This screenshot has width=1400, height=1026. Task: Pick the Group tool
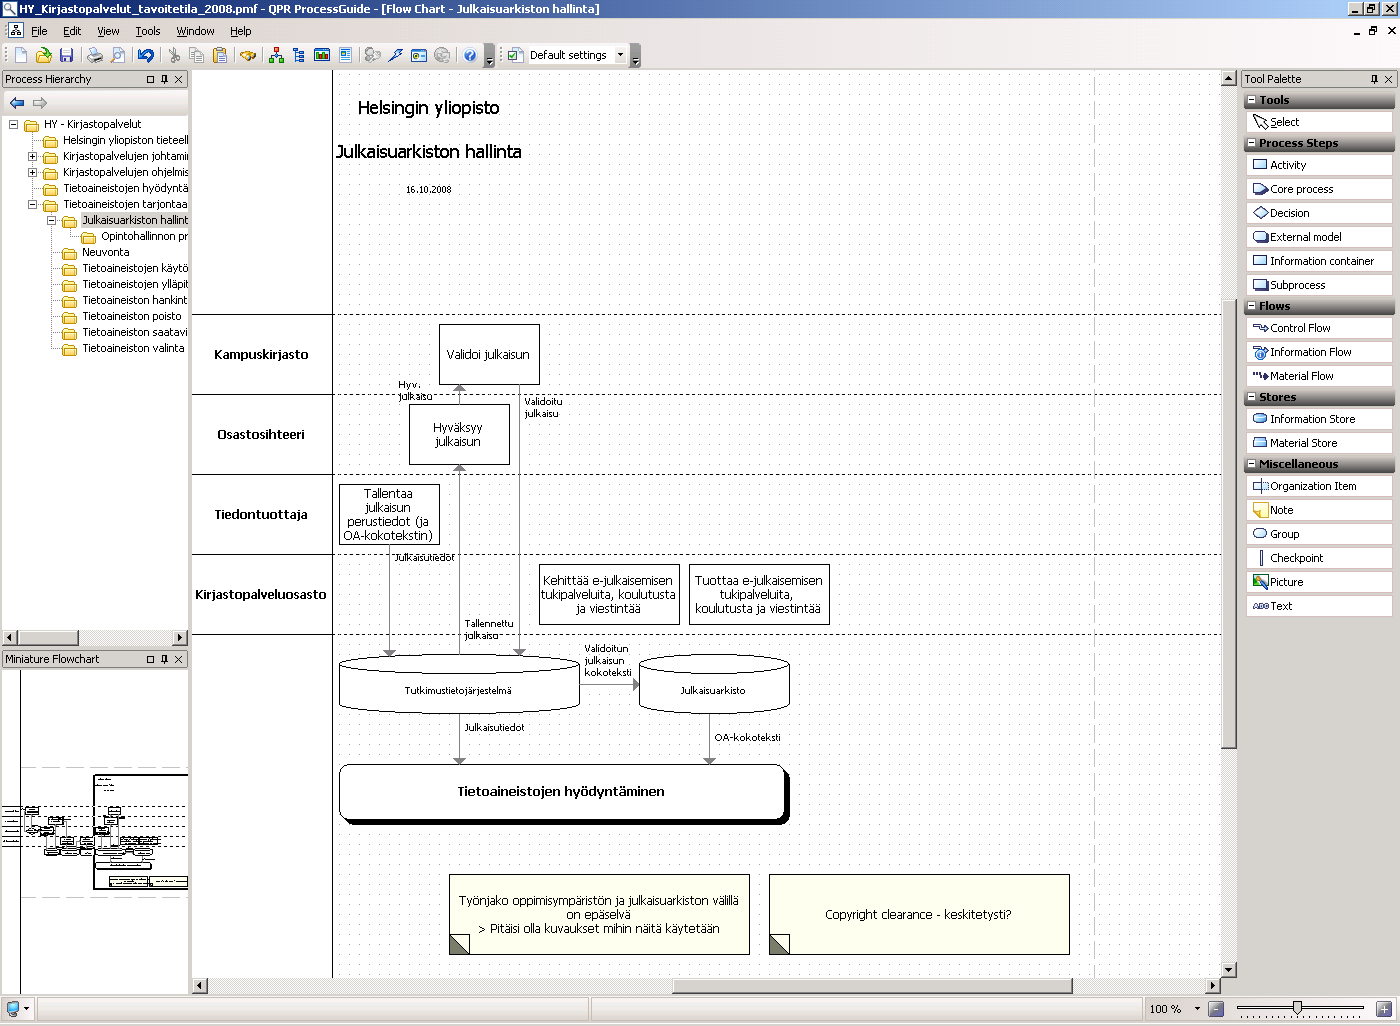(1319, 534)
